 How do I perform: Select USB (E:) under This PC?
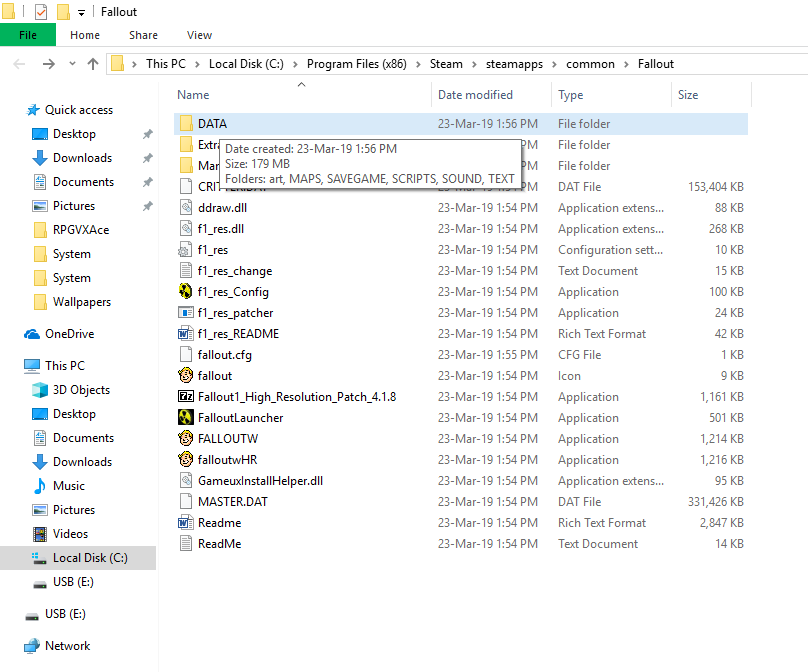coord(63,582)
